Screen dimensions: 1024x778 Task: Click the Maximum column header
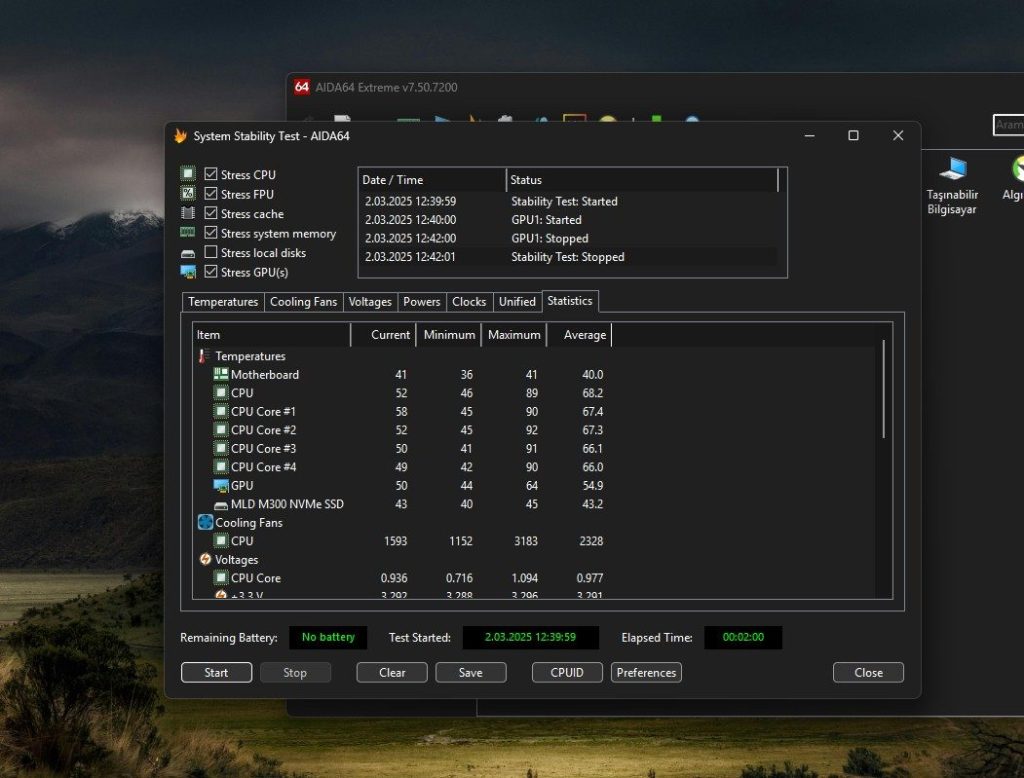(514, 334)
